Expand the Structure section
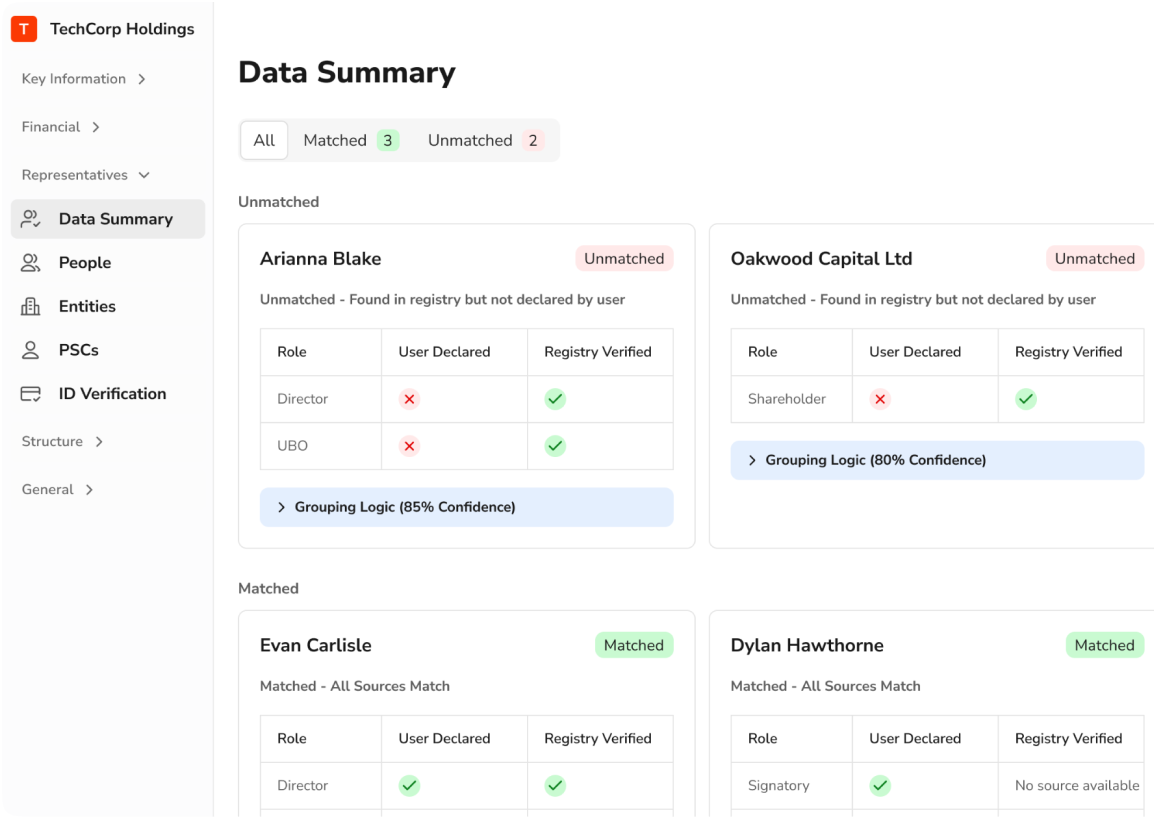1154x819 pixels. coord(63,442)
